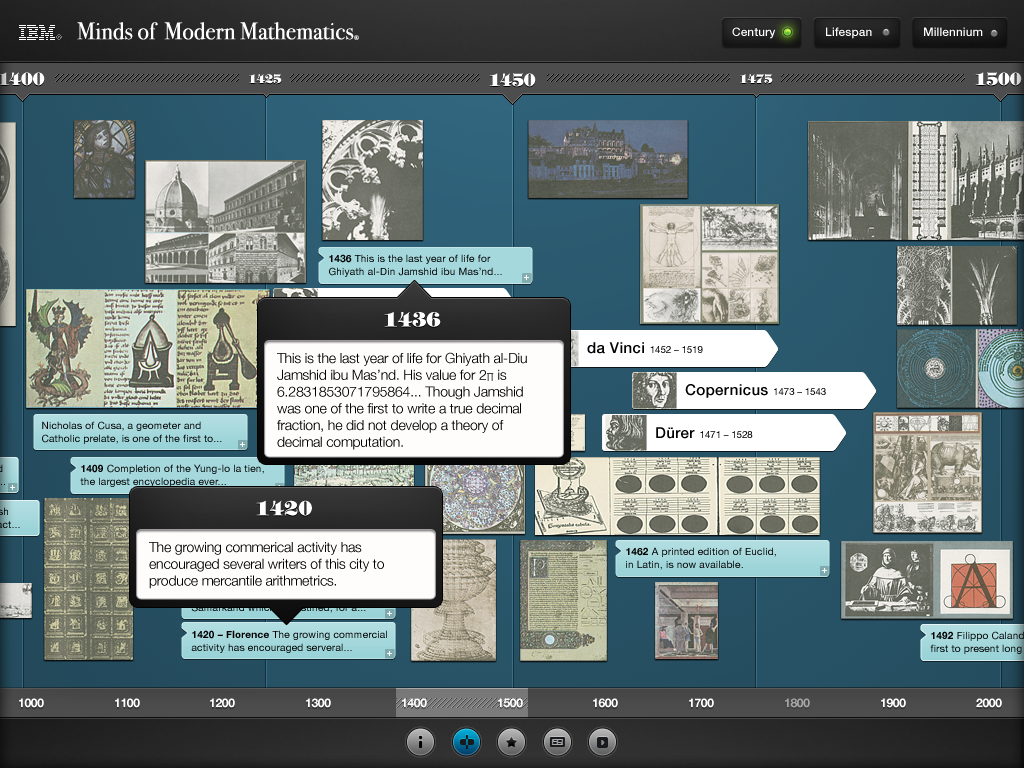Viewport: 1024px width, 768px height.
Task: Open the Vitruvian Man sketches thumbnail
Action: (709, 264)
